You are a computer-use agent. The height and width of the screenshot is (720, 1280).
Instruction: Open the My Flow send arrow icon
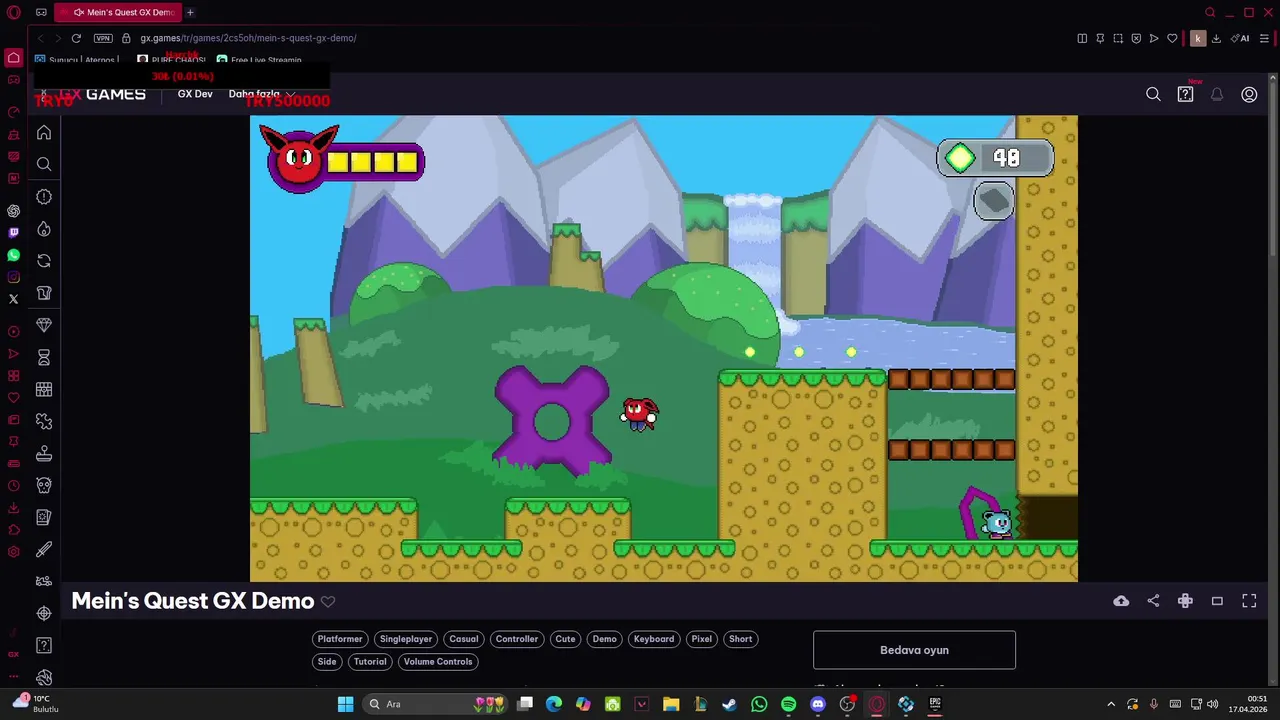tap(1154, 38)
